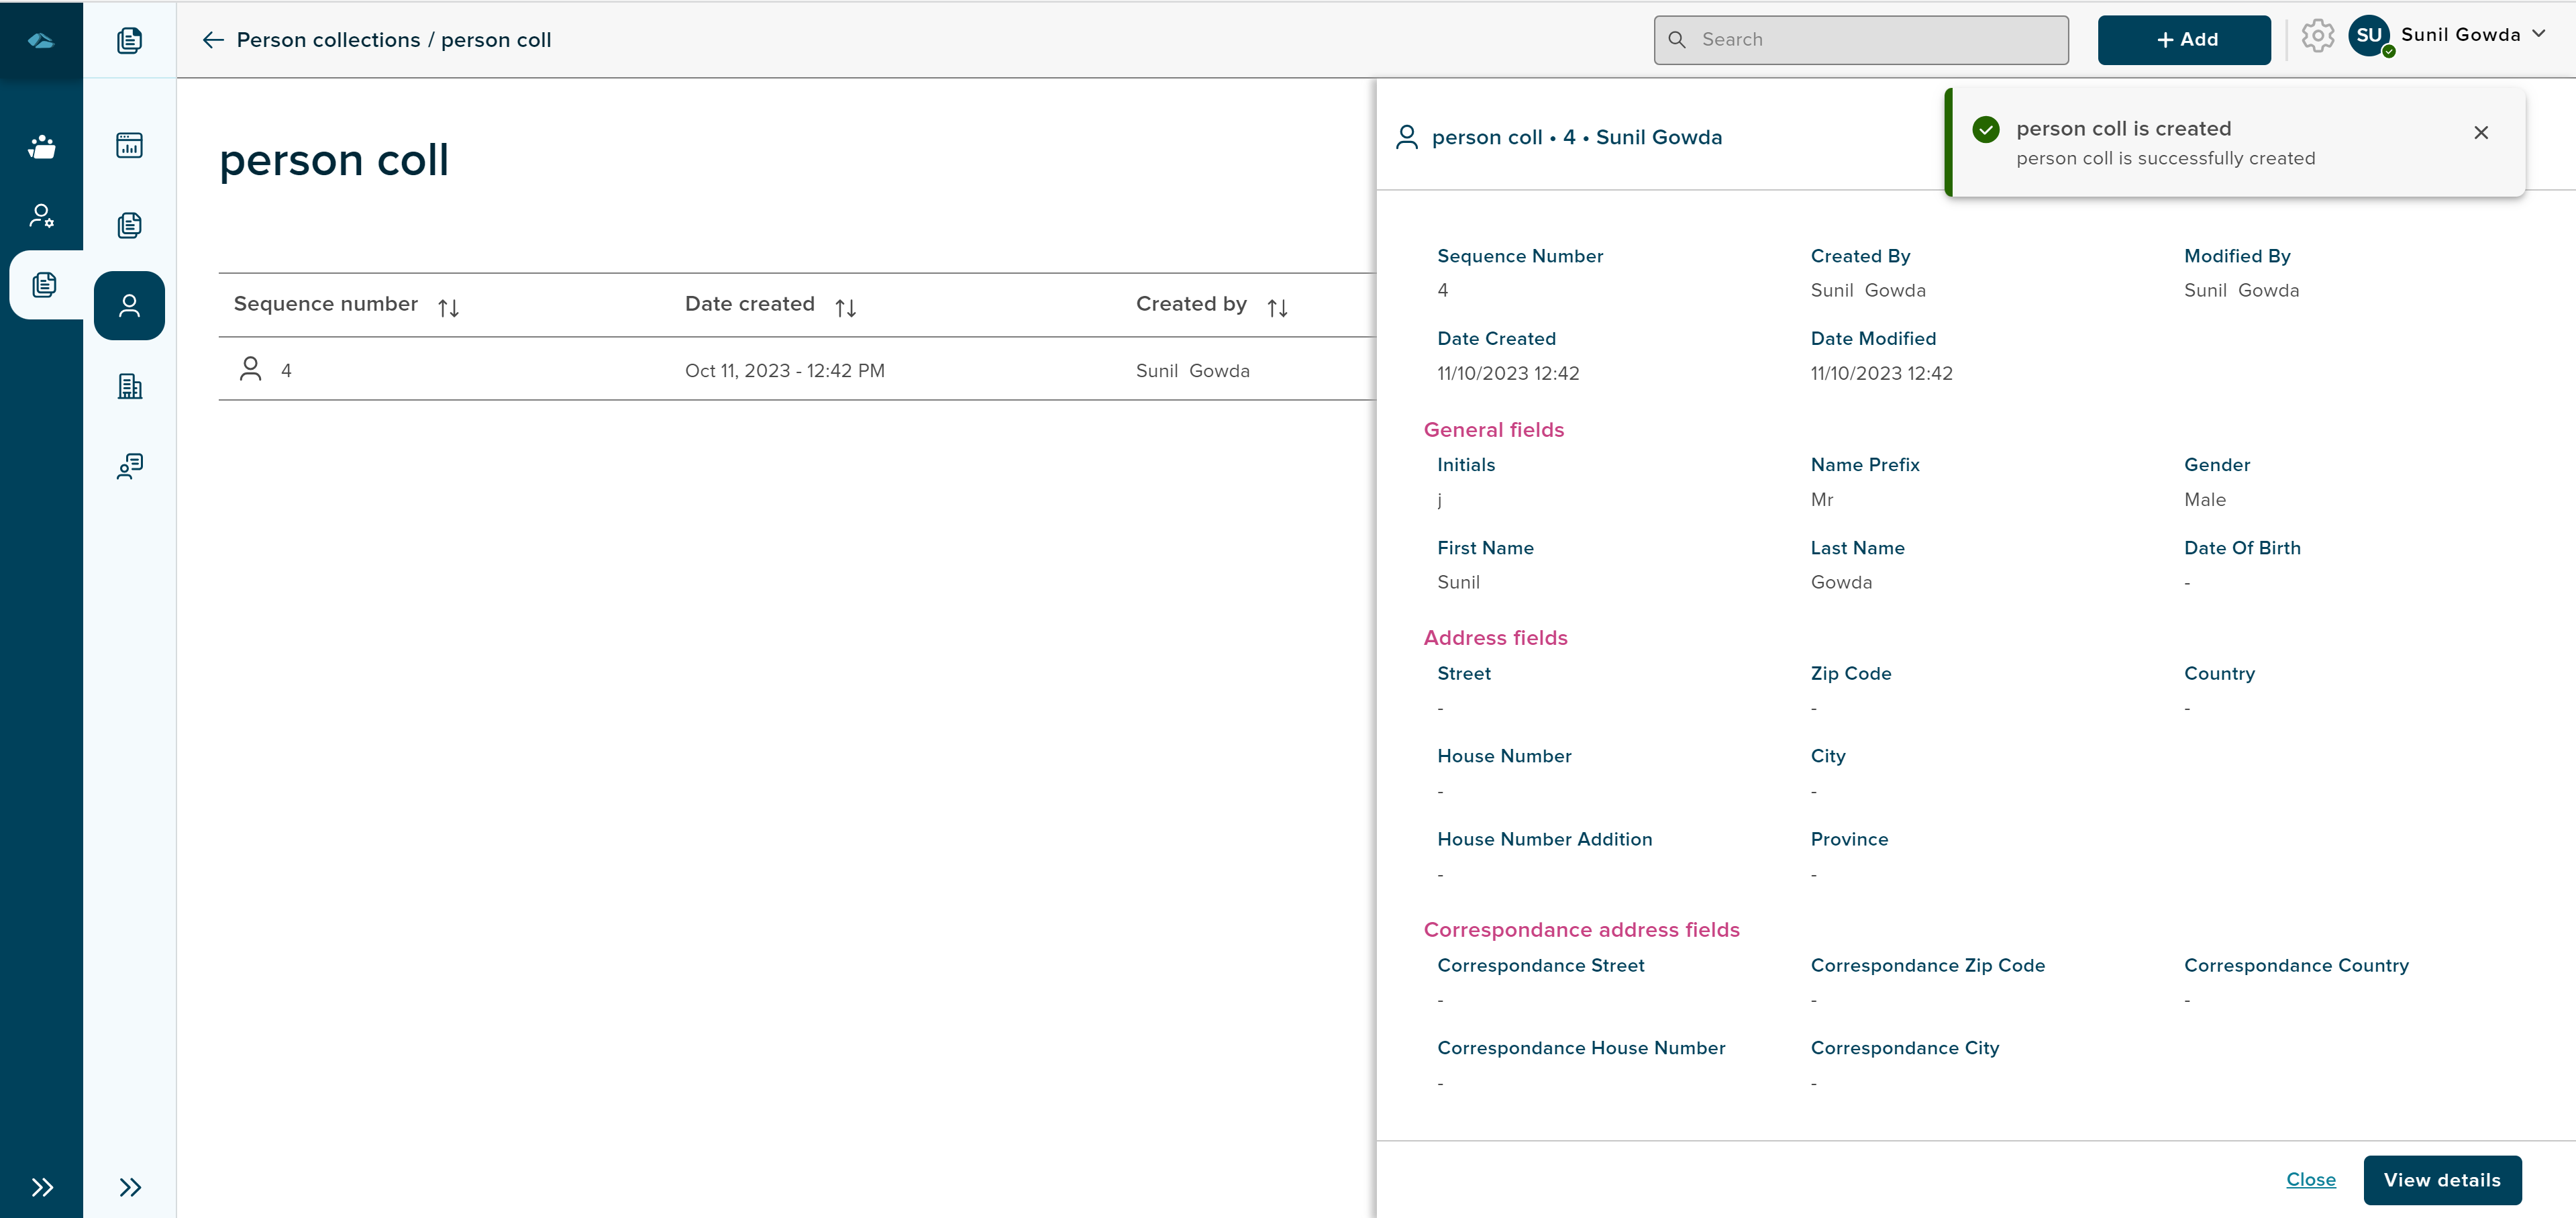Click into the Search field
Image resolution: width=2576 pixels, height=1218 pixels.
(1860, 40)
